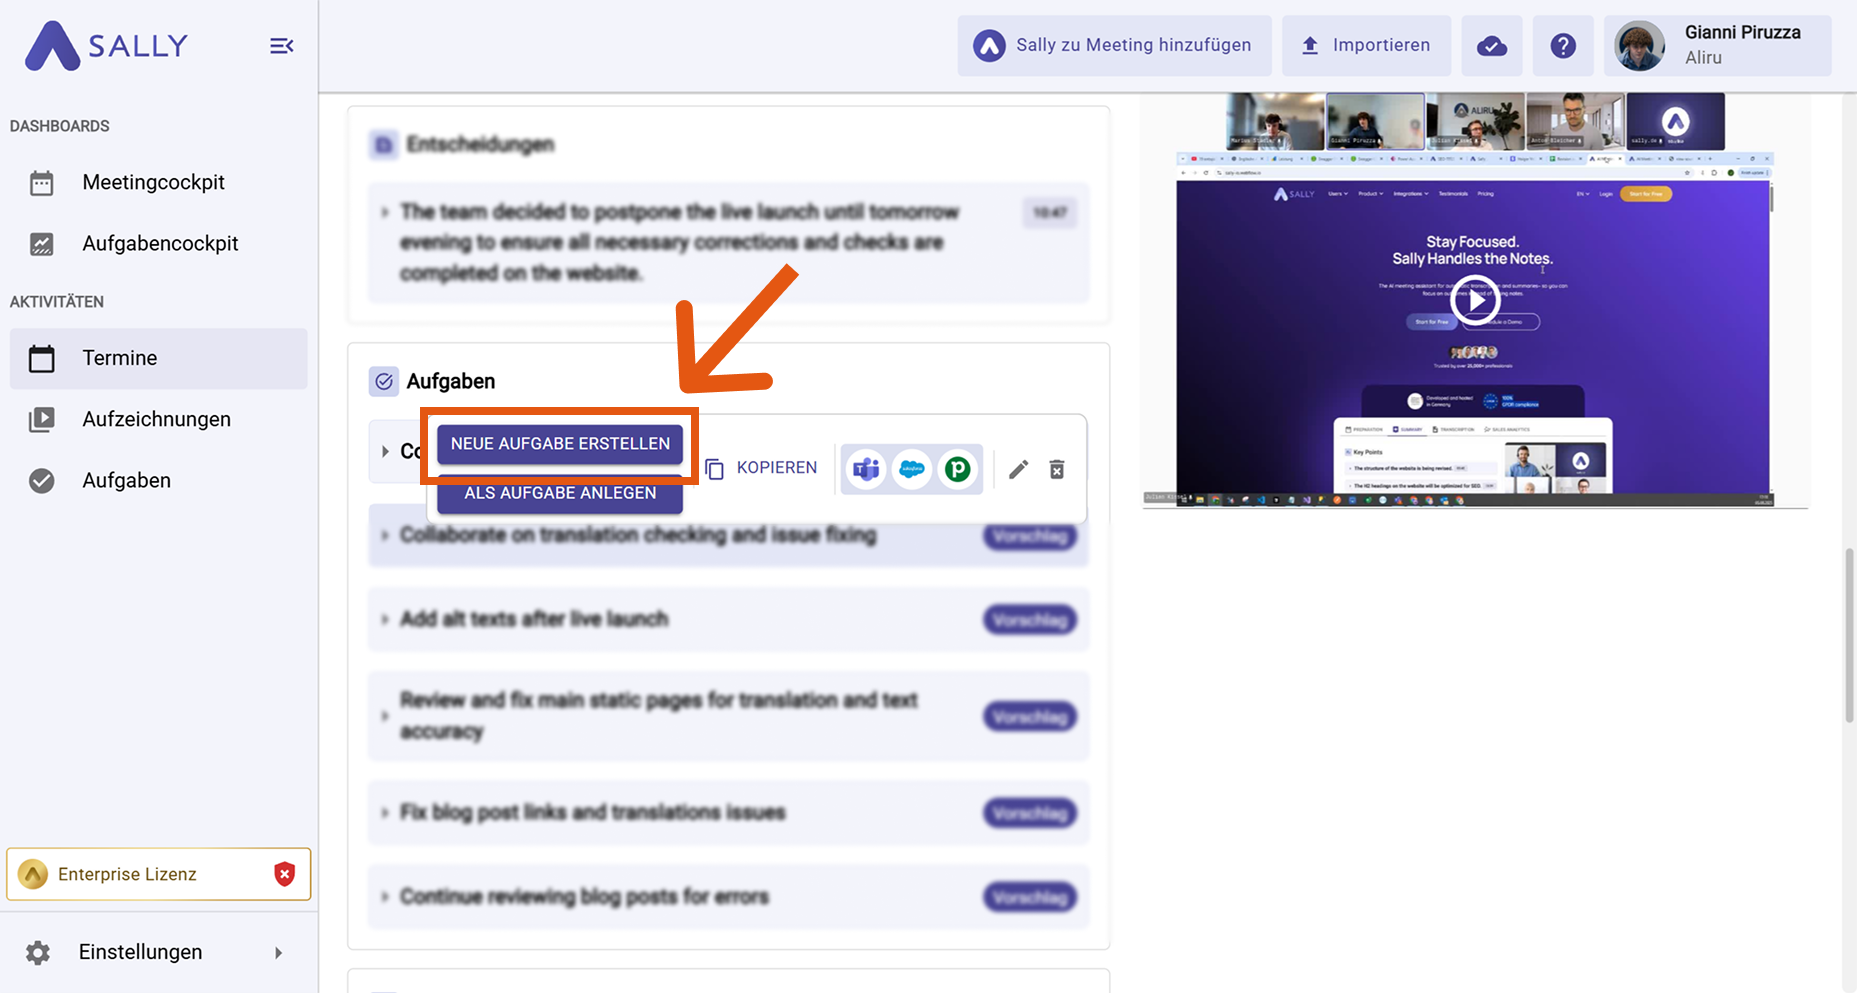Click the Aufgaben checkmark icon in sidebar

pyautogui.click(x=42, y=481)
